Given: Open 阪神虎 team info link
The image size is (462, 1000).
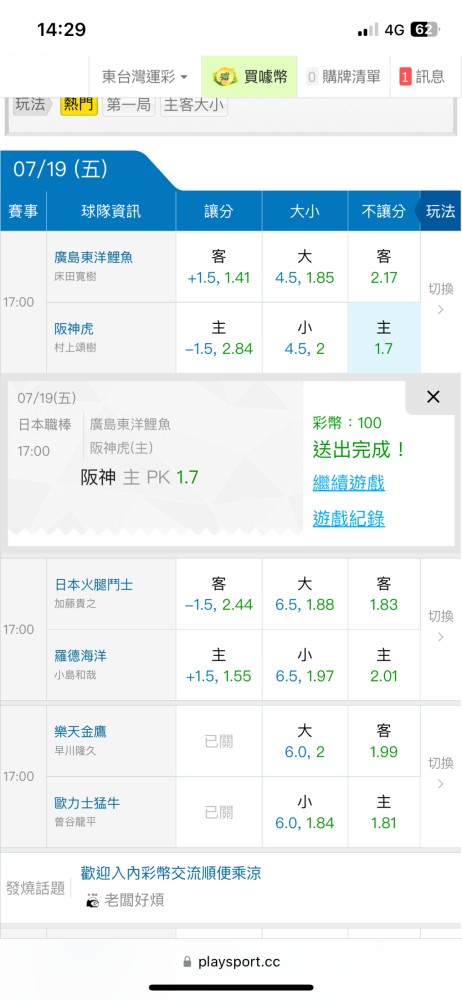Looking at the screenshot, I should coord(74,329).
